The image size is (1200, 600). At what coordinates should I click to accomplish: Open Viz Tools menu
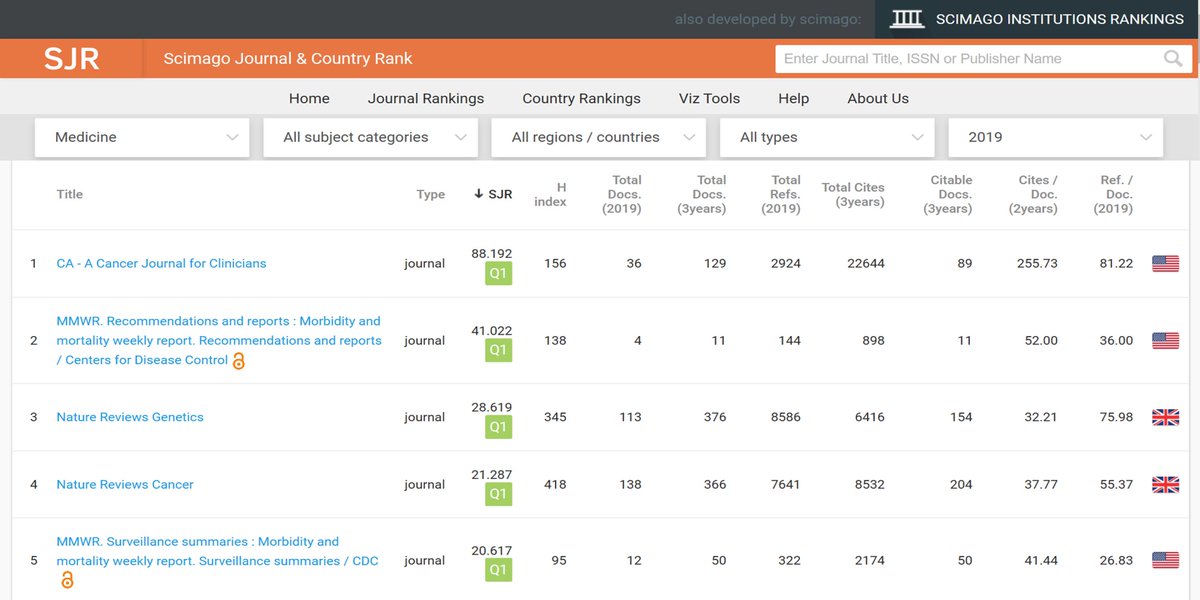tap(709, 98)
